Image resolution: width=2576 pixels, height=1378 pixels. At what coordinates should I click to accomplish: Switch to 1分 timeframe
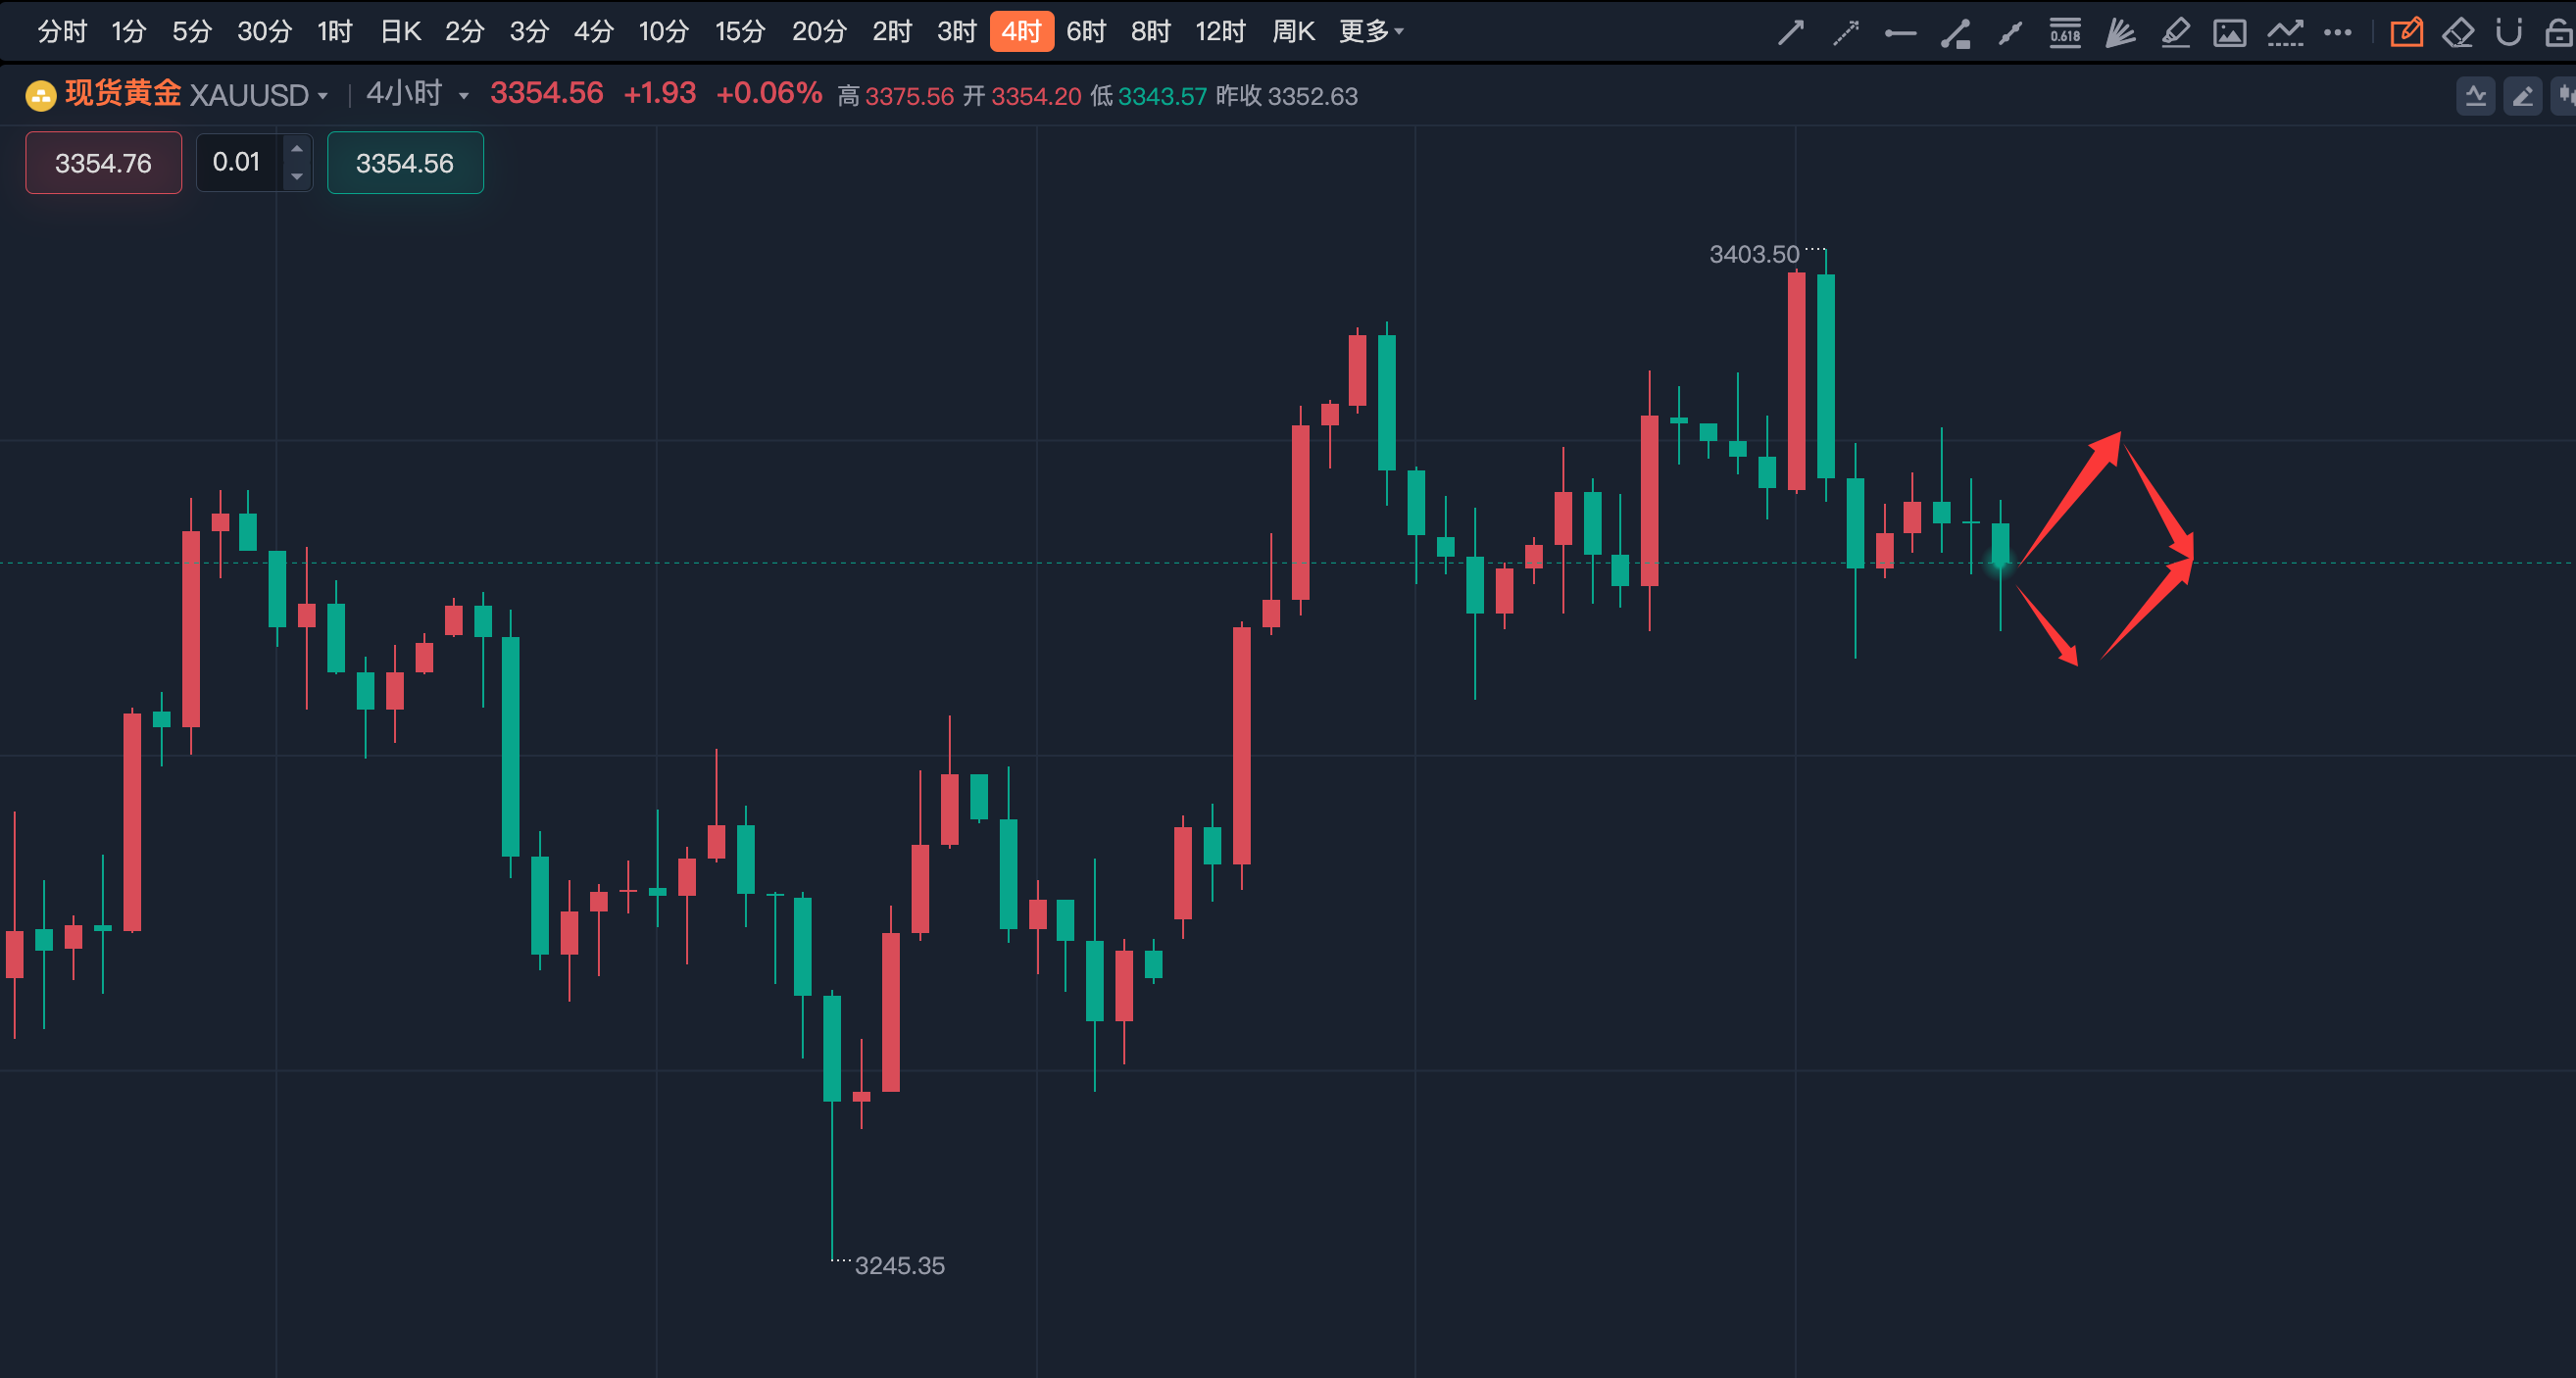pyautogui.click(x=129, y=32)
